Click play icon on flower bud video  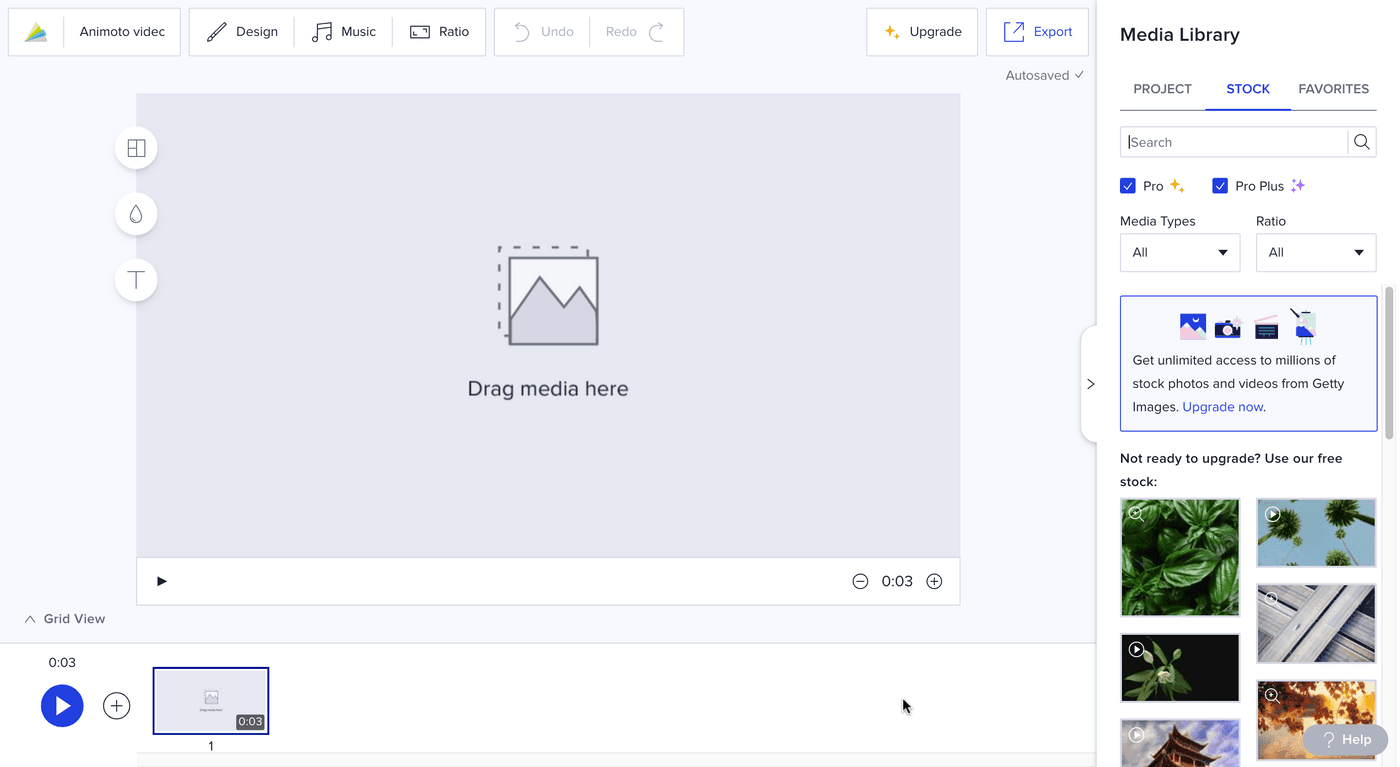click(1136, 649)
